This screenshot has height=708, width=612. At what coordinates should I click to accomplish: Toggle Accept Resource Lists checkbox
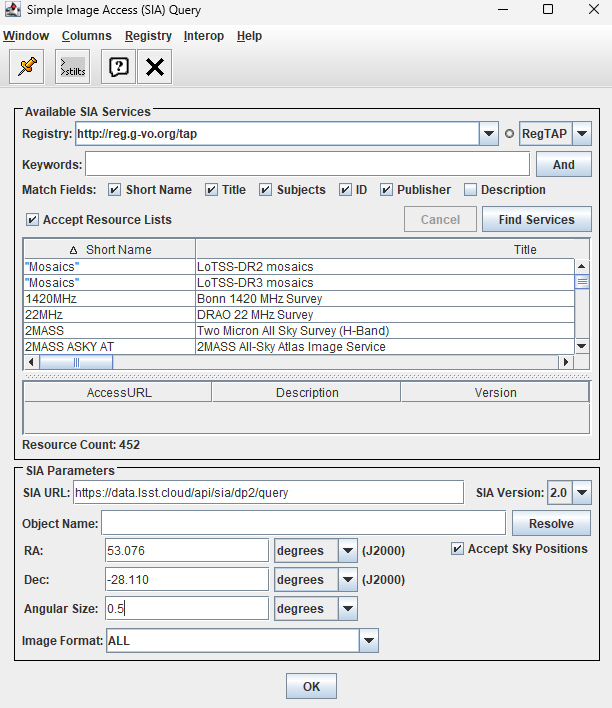32,220
